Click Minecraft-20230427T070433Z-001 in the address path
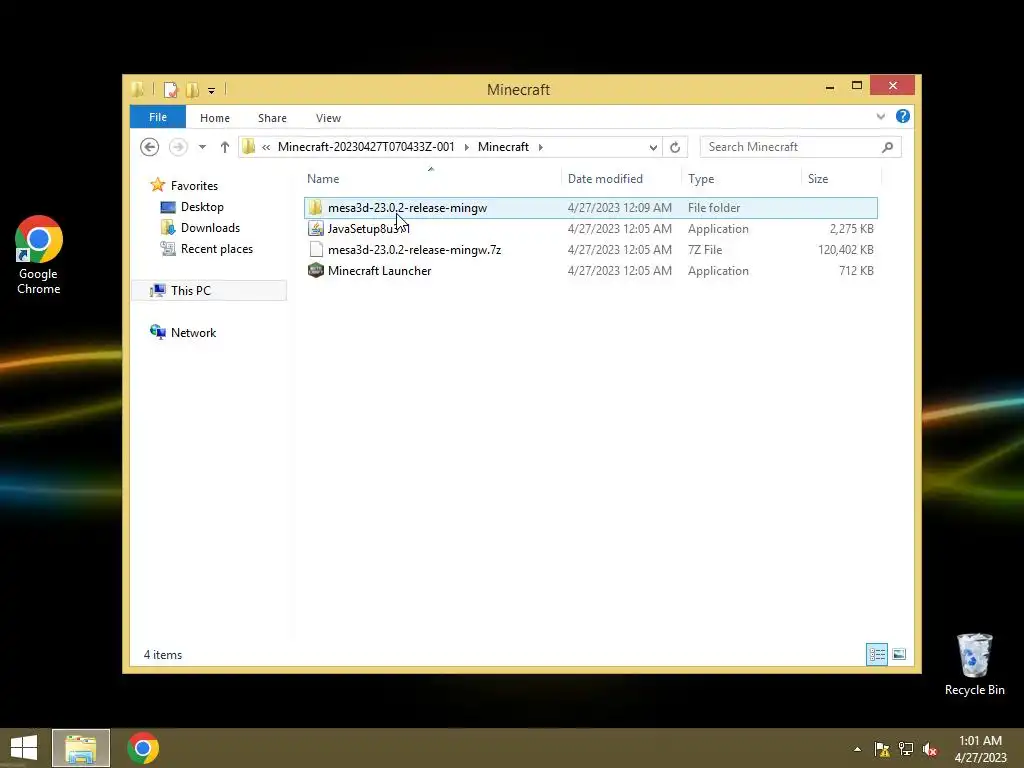 pyautogui.click(x=366, y=147)
